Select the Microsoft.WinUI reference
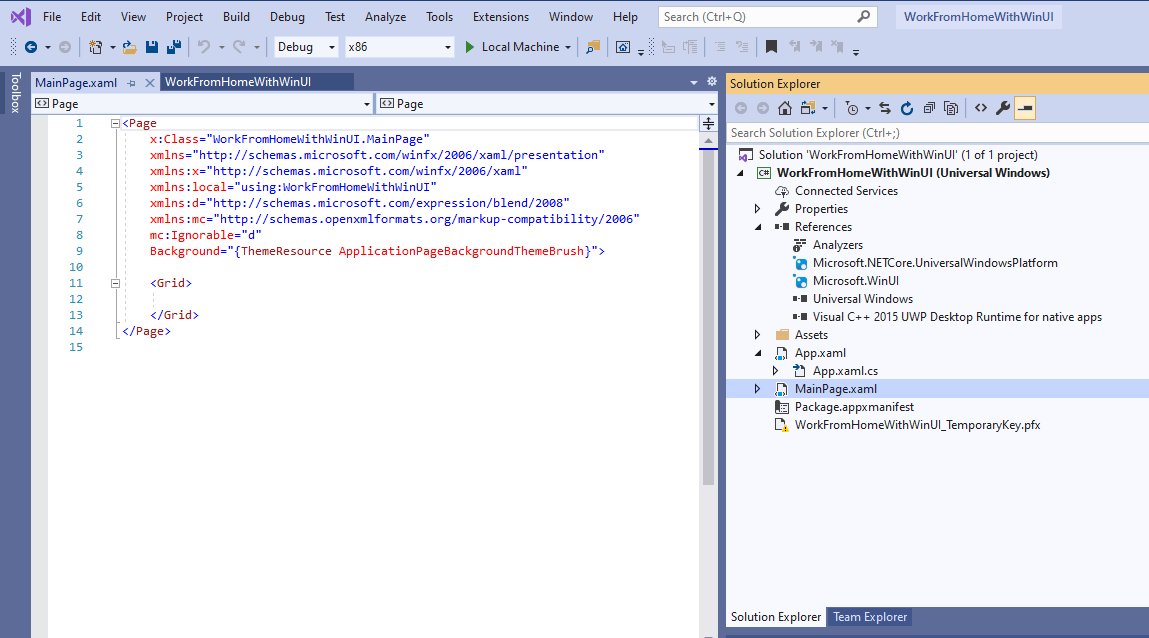The width and height of the screenshot is (1149, 638). [855, 281]
